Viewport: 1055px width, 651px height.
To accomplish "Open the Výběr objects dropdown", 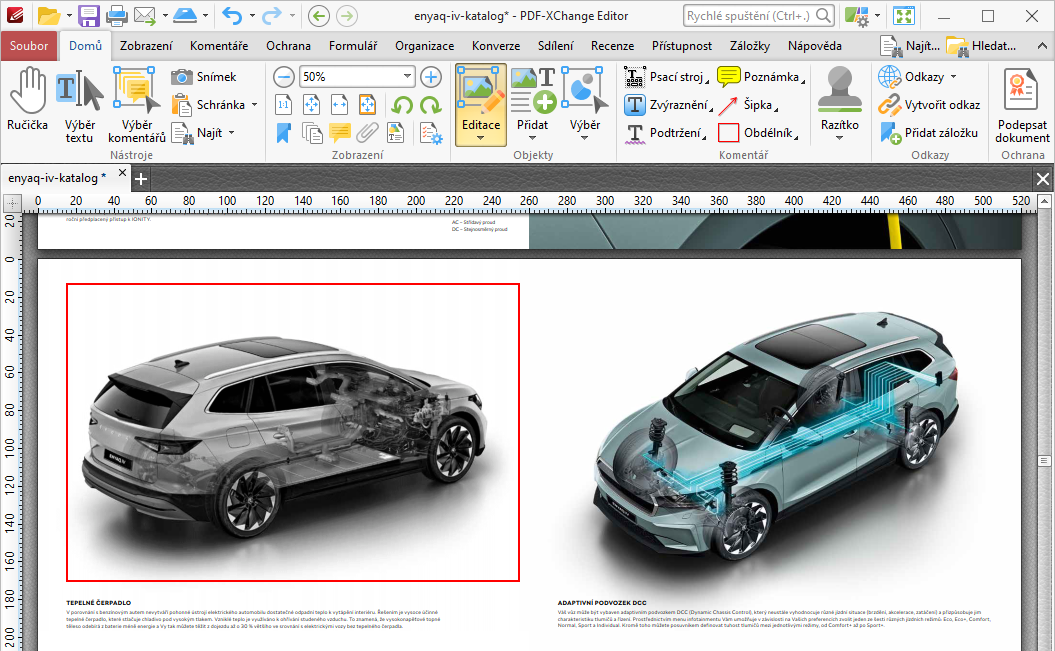I will click(x=584, y=139).
